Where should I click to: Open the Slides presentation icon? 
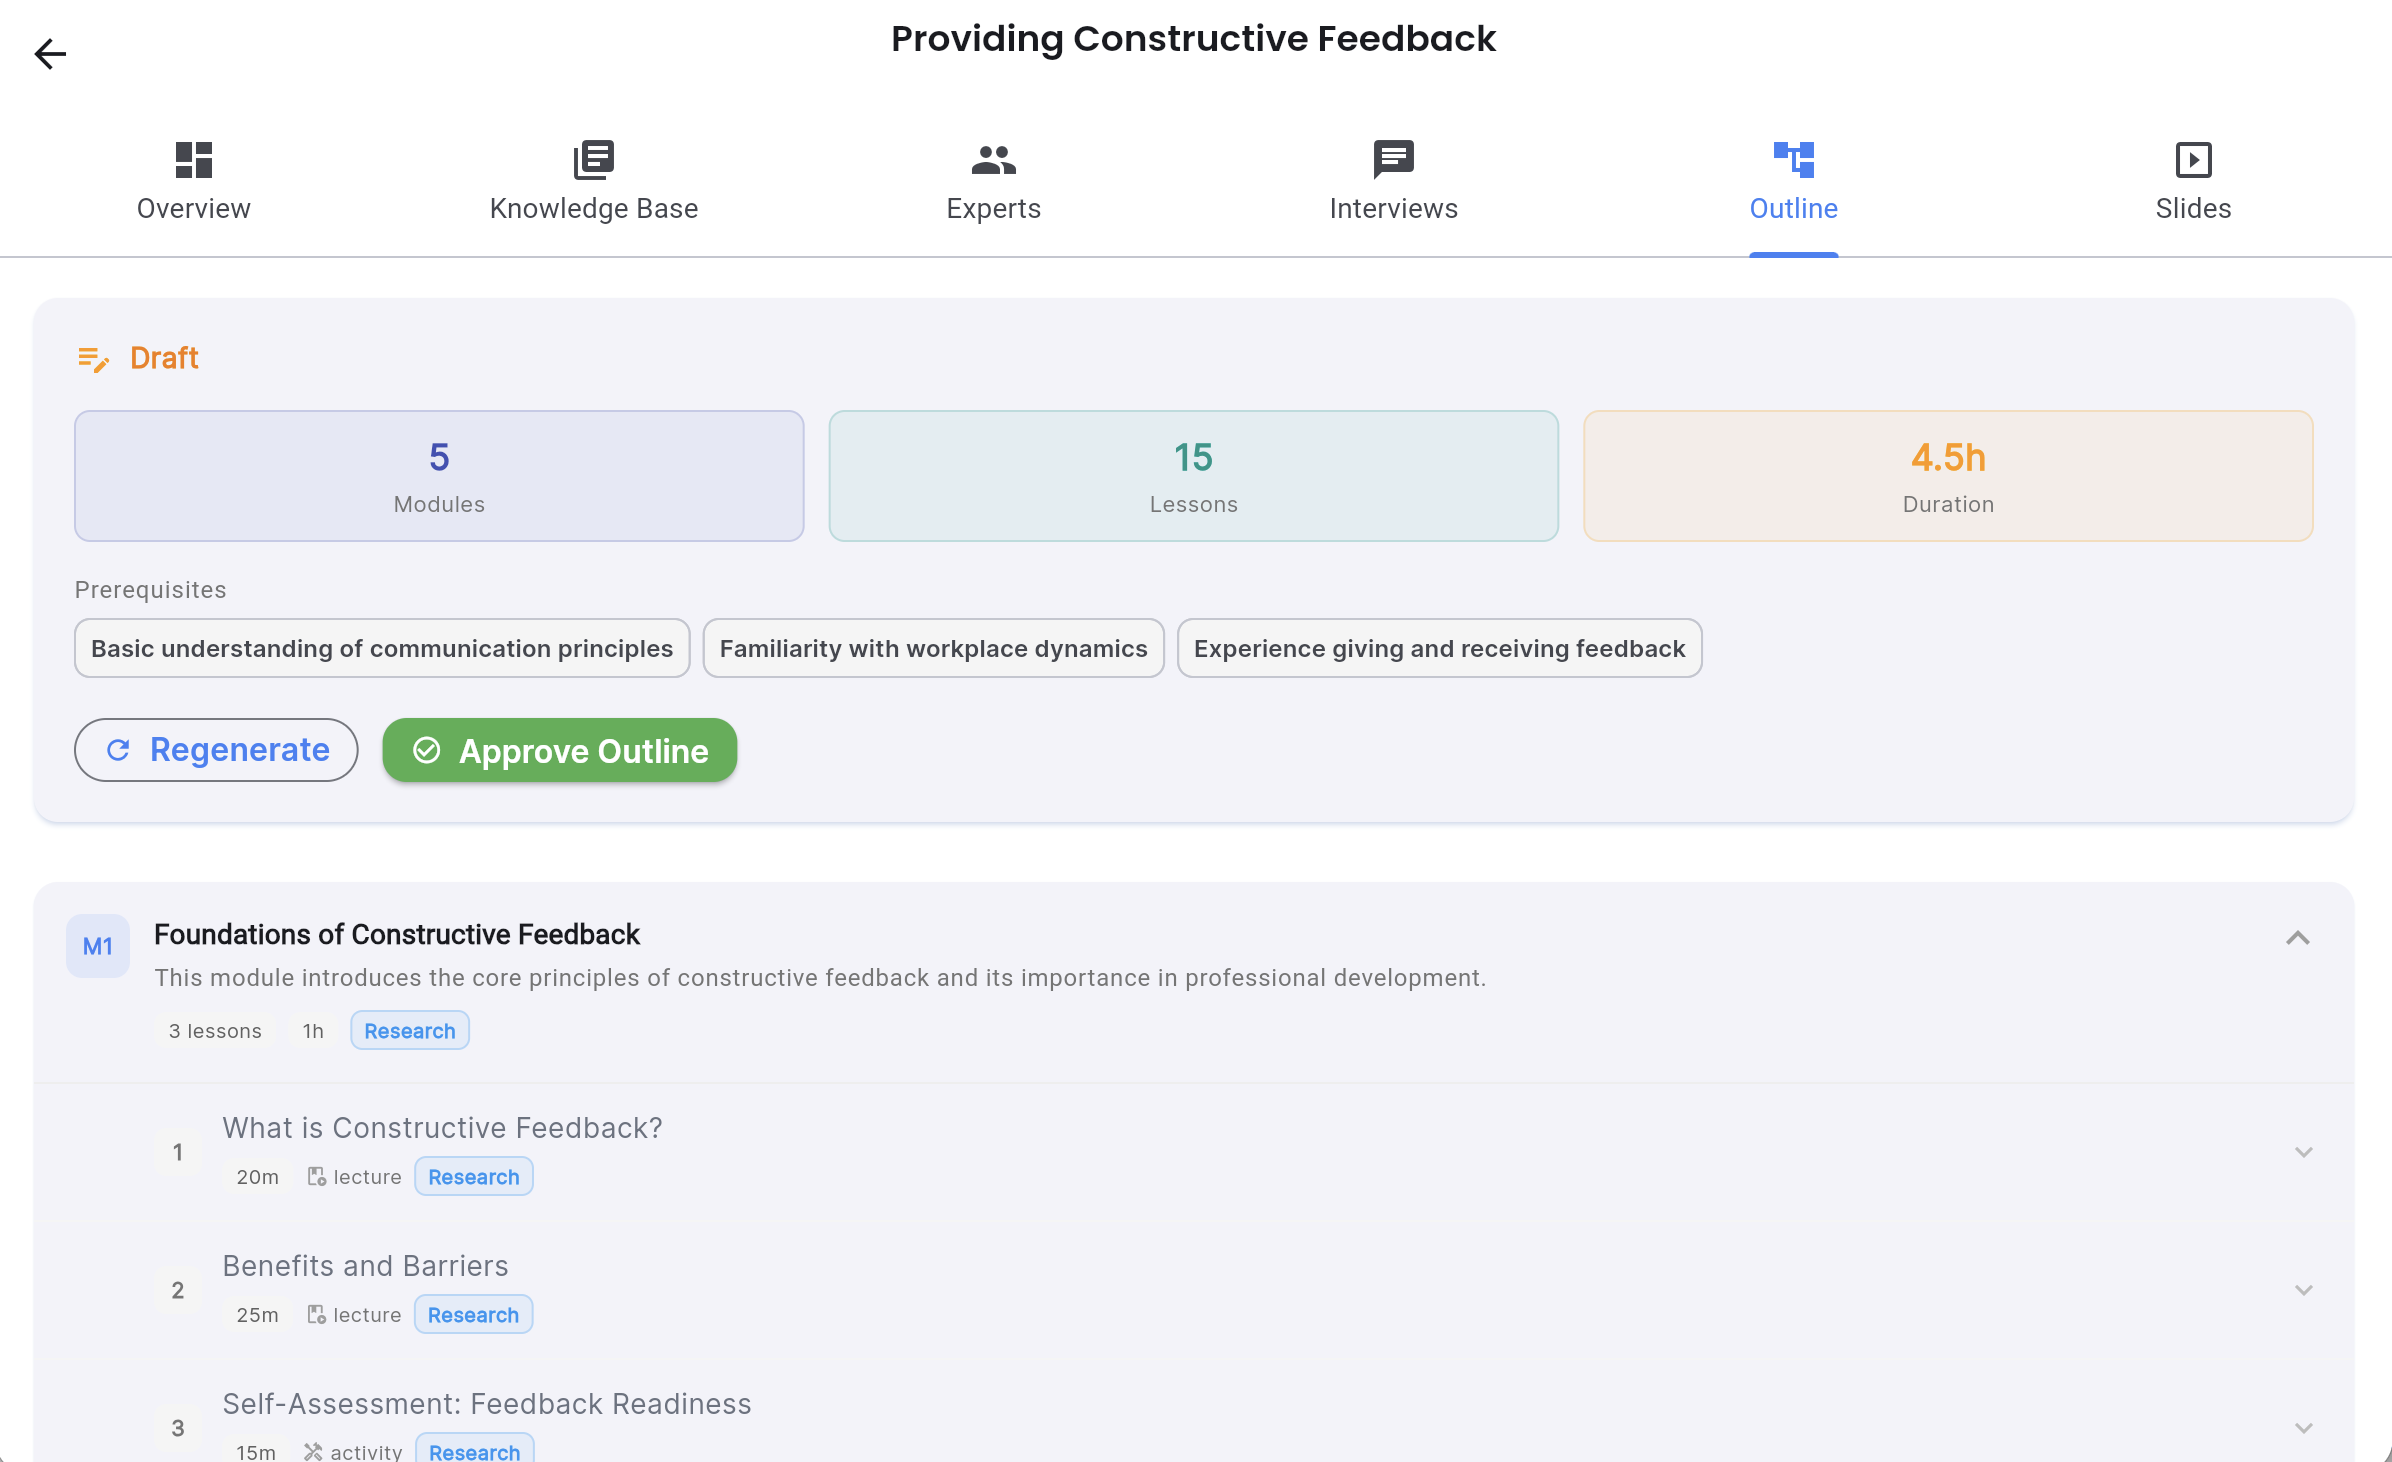tap(2193, 161)
